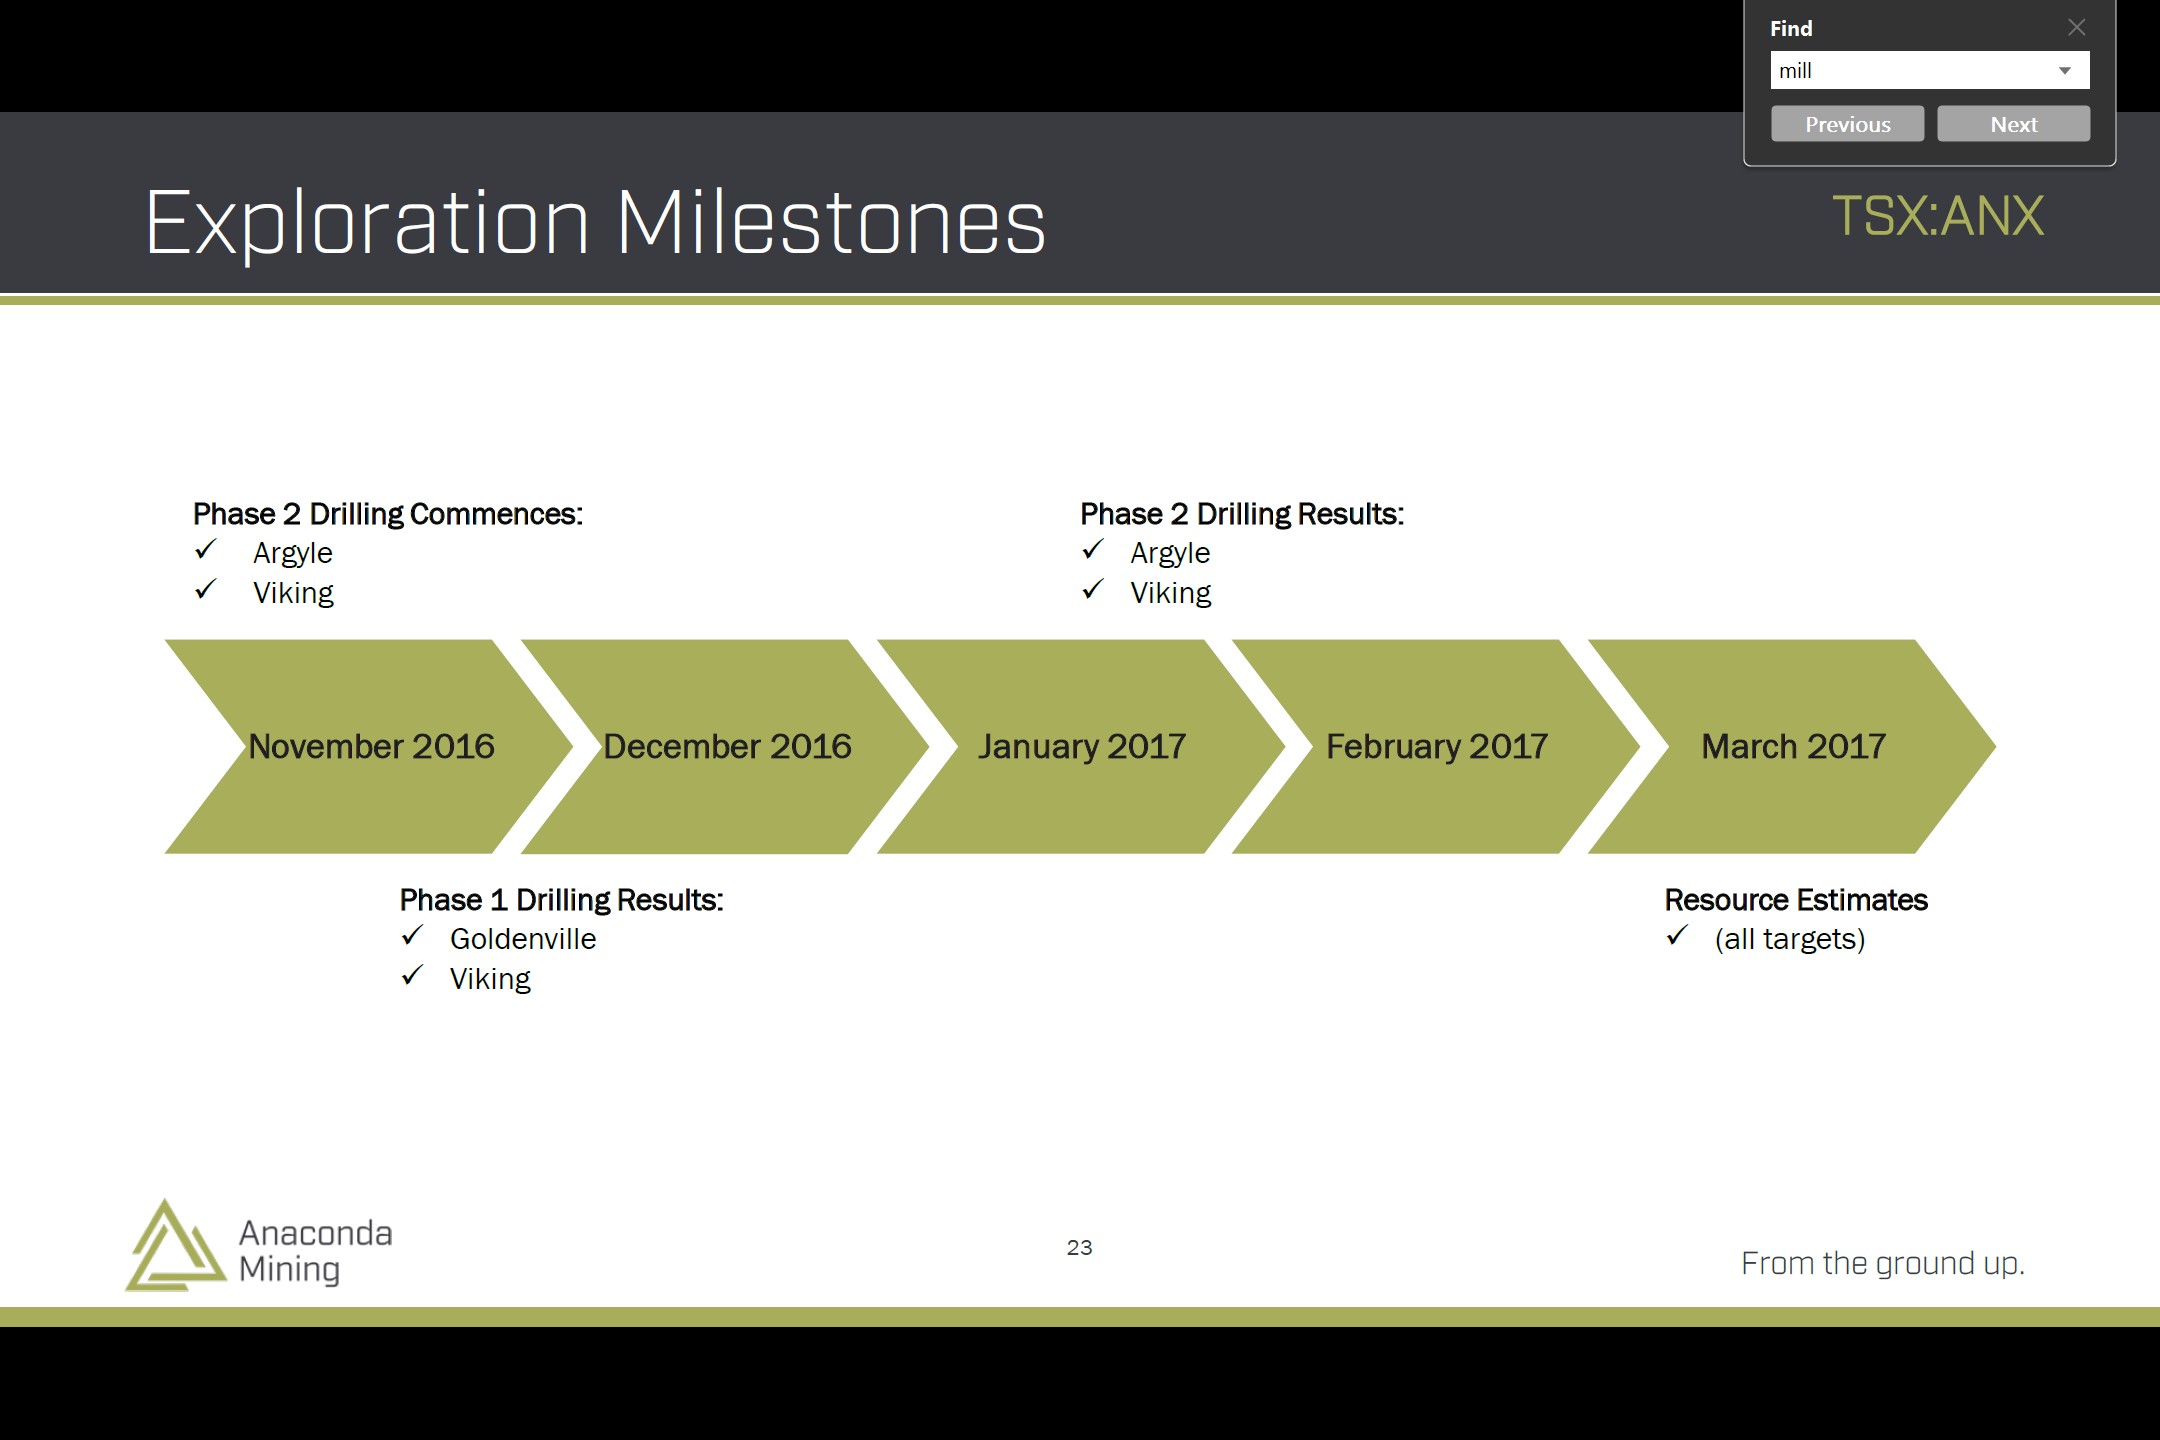This screenshot has height=1440, width=2160.
Task: Select the January 2017 arrow shape
Action: pos(1081,747)
